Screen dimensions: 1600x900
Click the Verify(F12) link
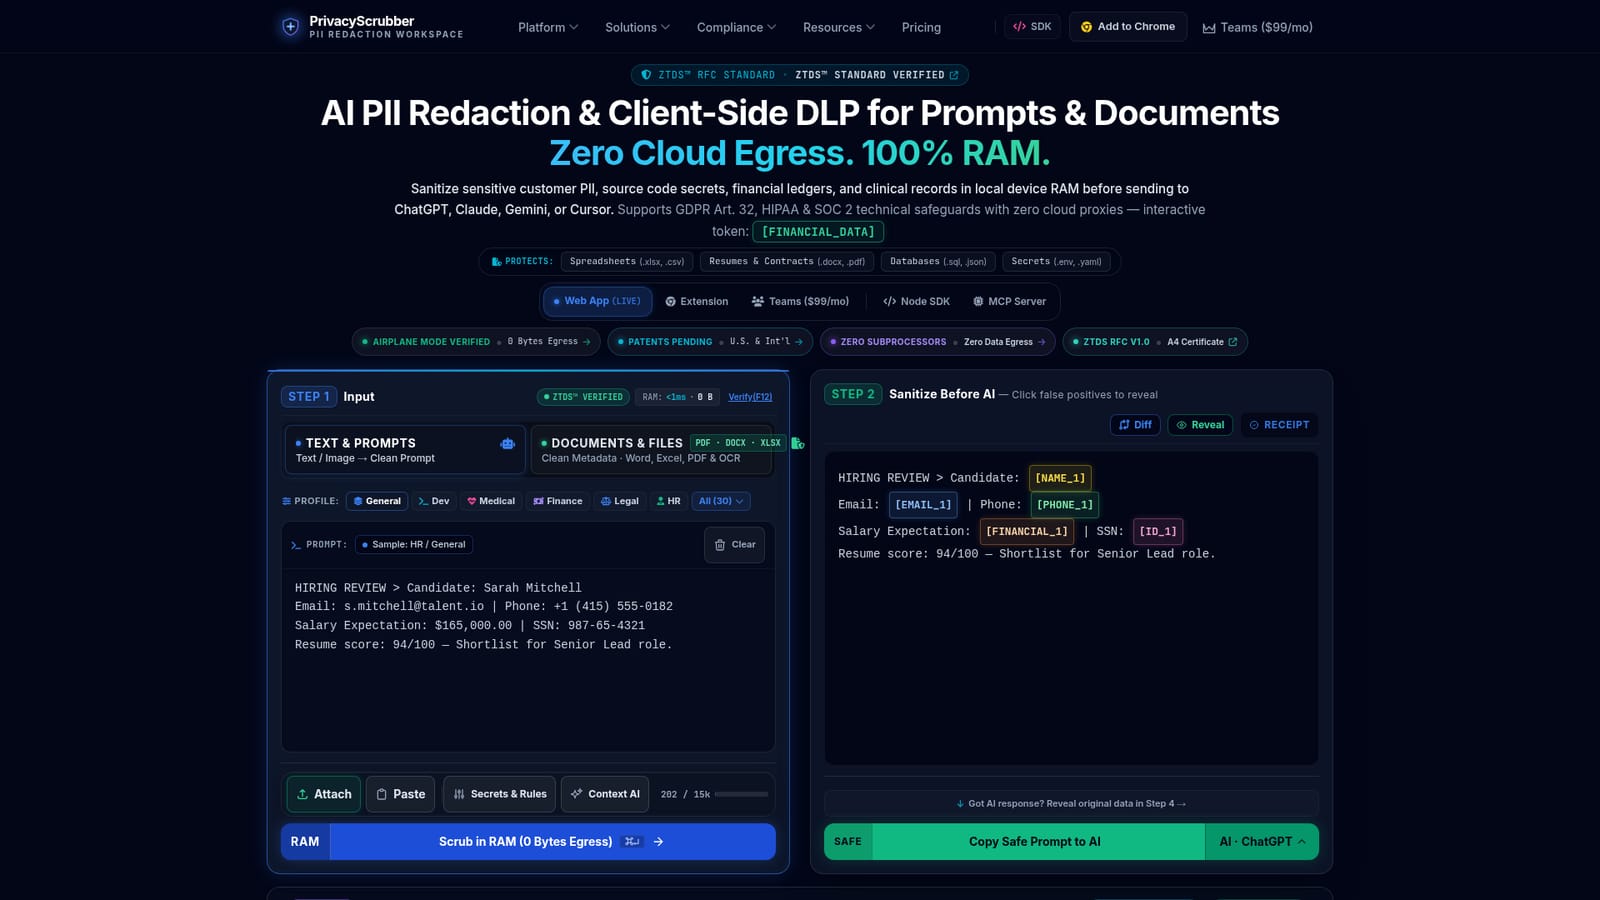click(x=750, y=397)
